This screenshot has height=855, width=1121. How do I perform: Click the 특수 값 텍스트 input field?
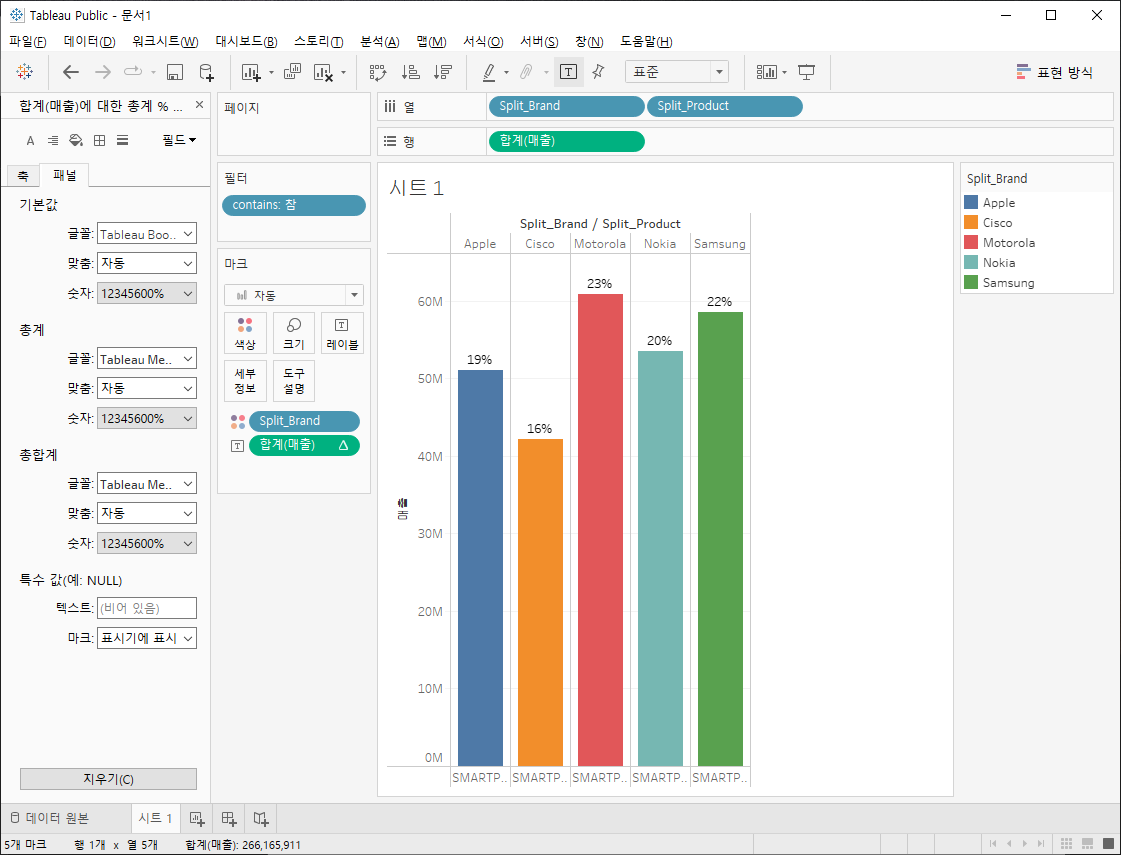click(x=147, y=608)
